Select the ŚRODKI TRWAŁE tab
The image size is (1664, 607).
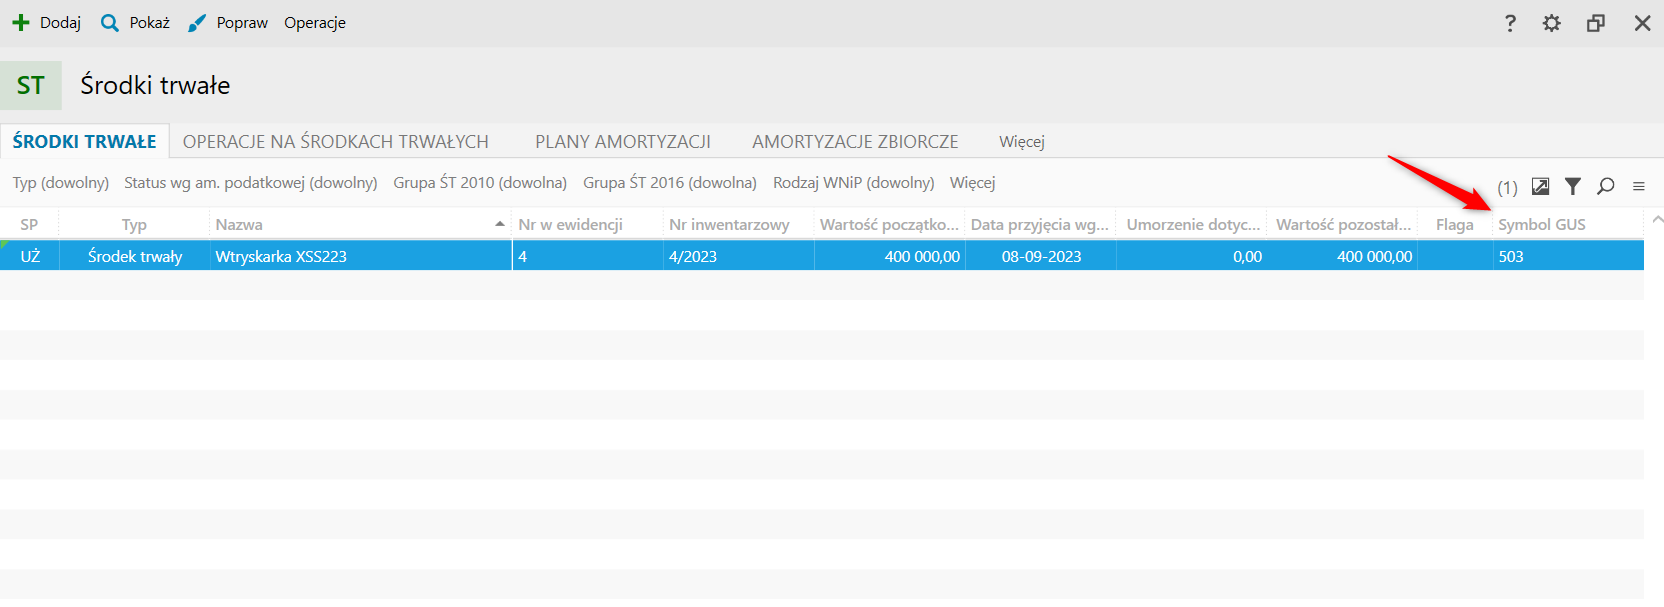click(x=85, y=141)
